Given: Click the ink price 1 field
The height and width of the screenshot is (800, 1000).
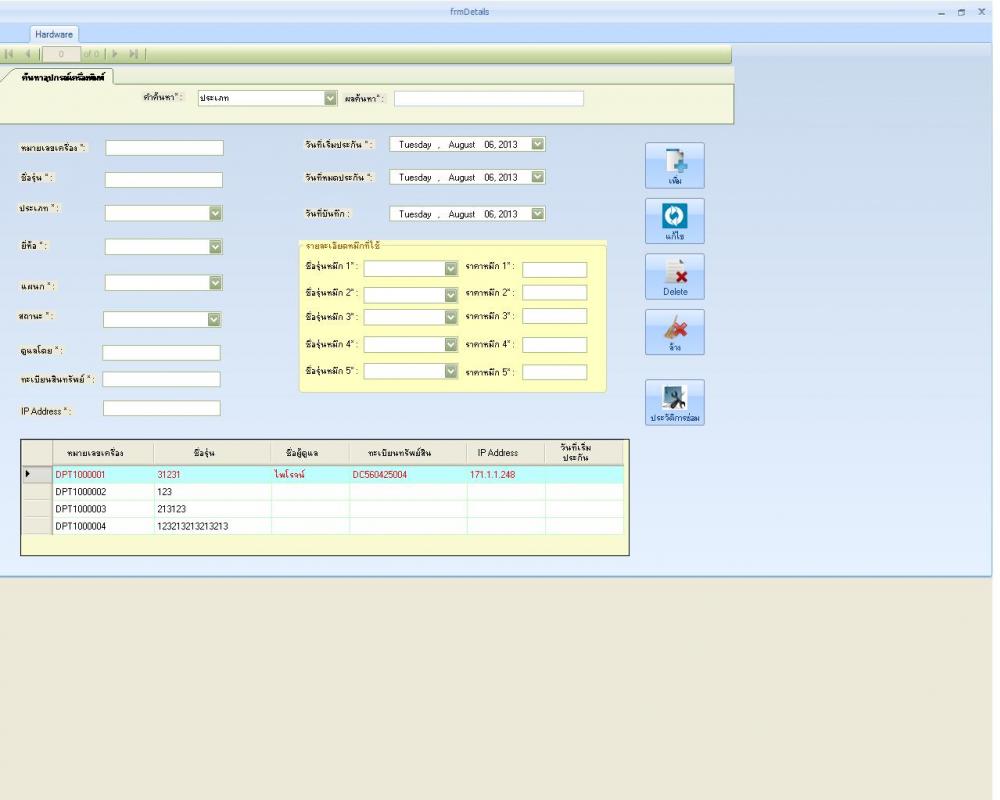Looking at the screenshot, I should tap(554, 270).
